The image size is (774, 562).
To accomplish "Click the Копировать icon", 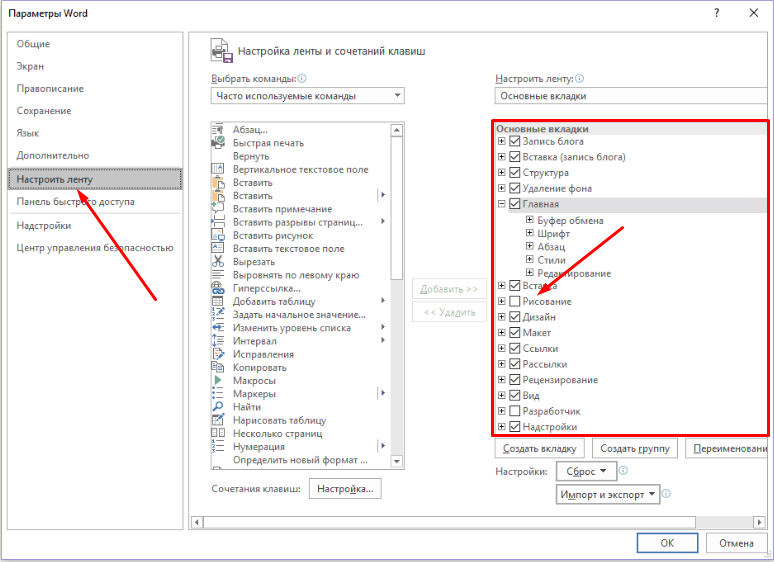I will [218, 367].
